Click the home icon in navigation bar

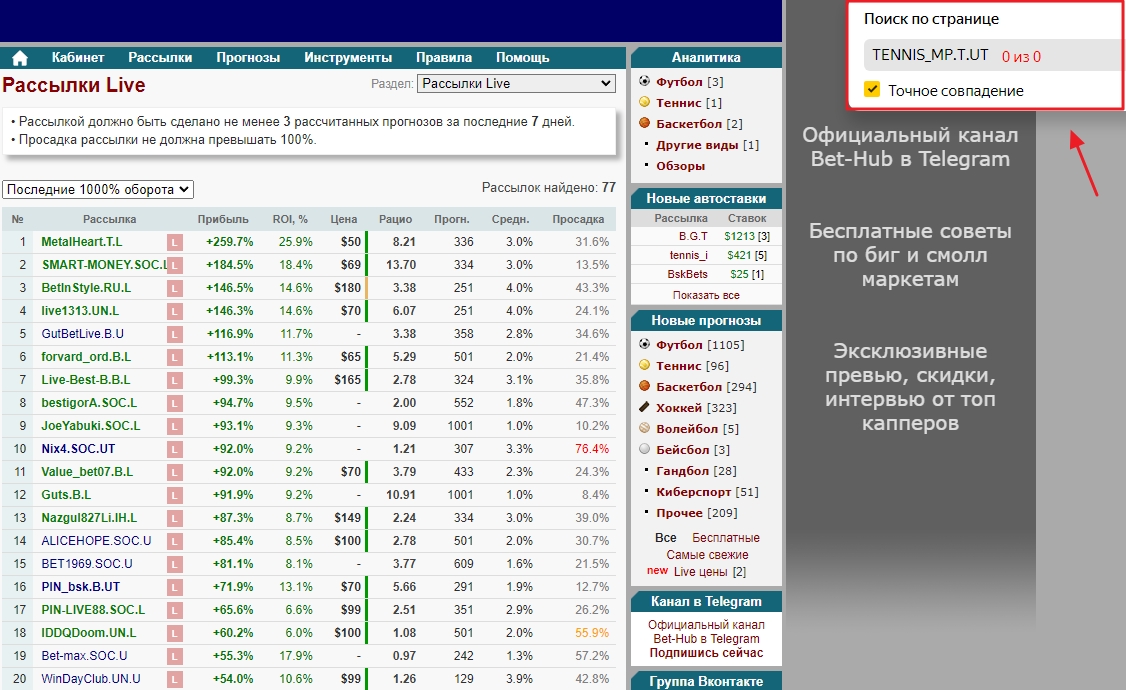point(19,58)
